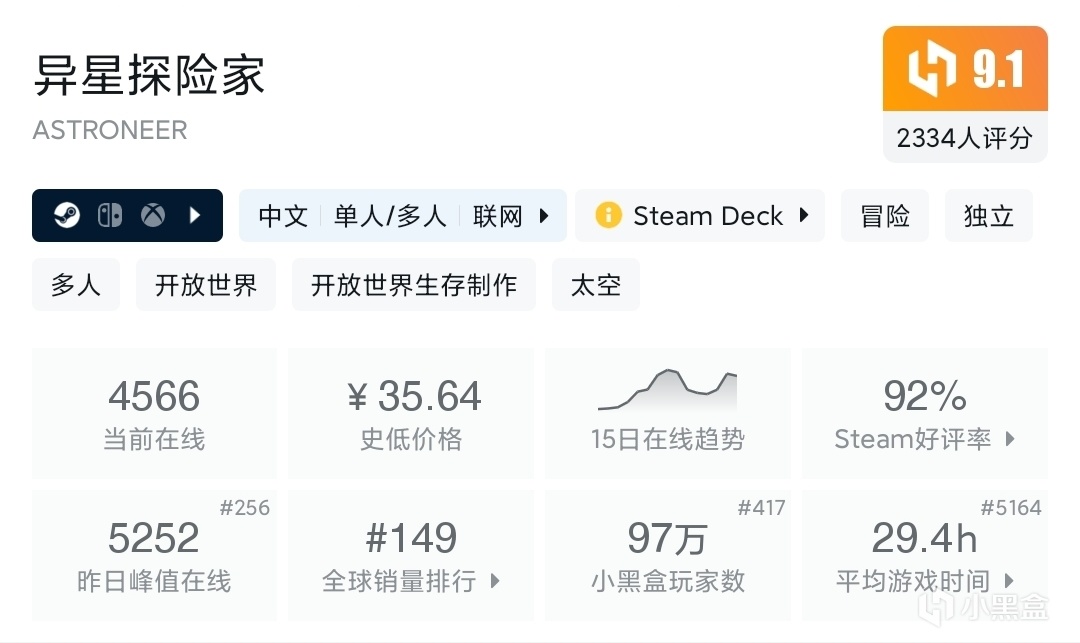
Task: Select the 多人 tag
Action: tap(76, 285)
